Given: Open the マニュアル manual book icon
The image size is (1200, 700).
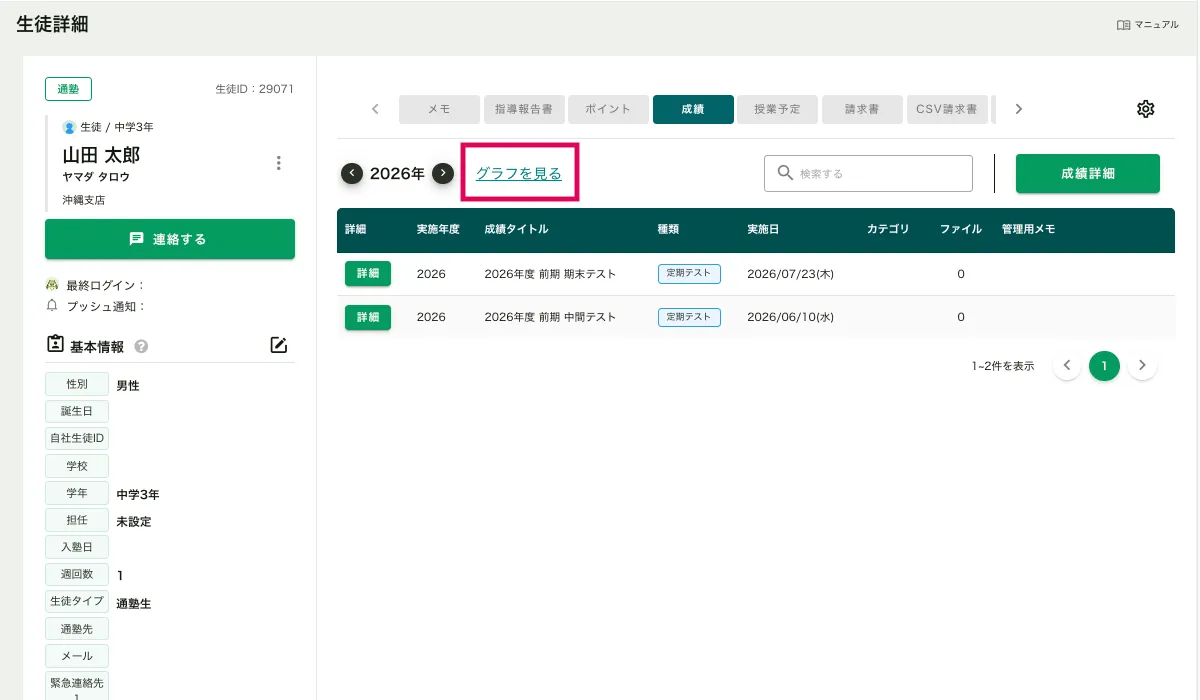Looking at the screenshot, I should coord(1123,25).
